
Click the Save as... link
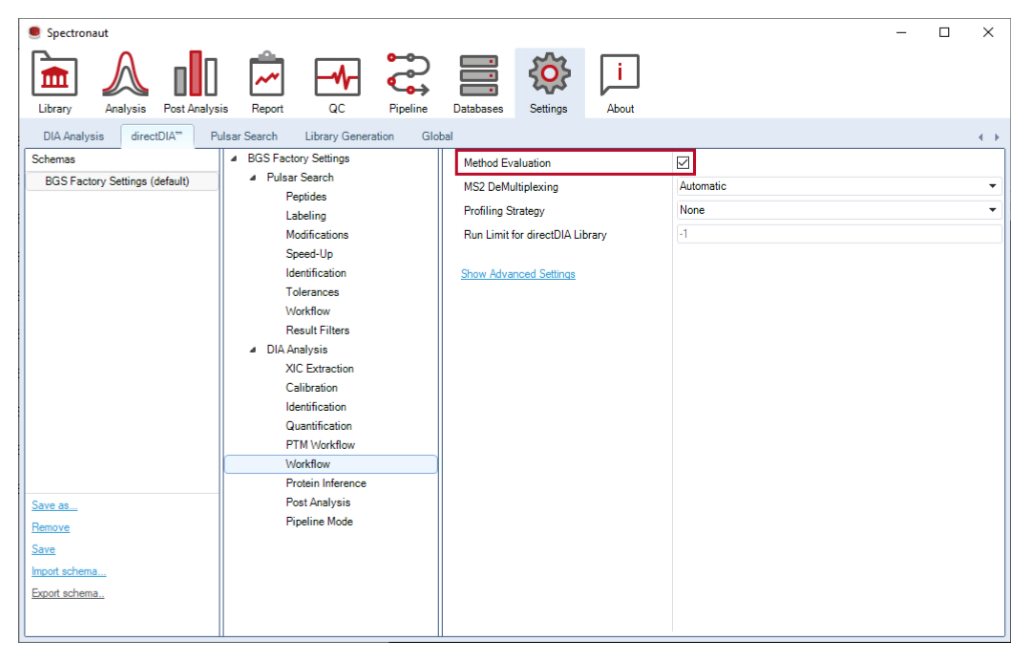[x=54, y=505]
